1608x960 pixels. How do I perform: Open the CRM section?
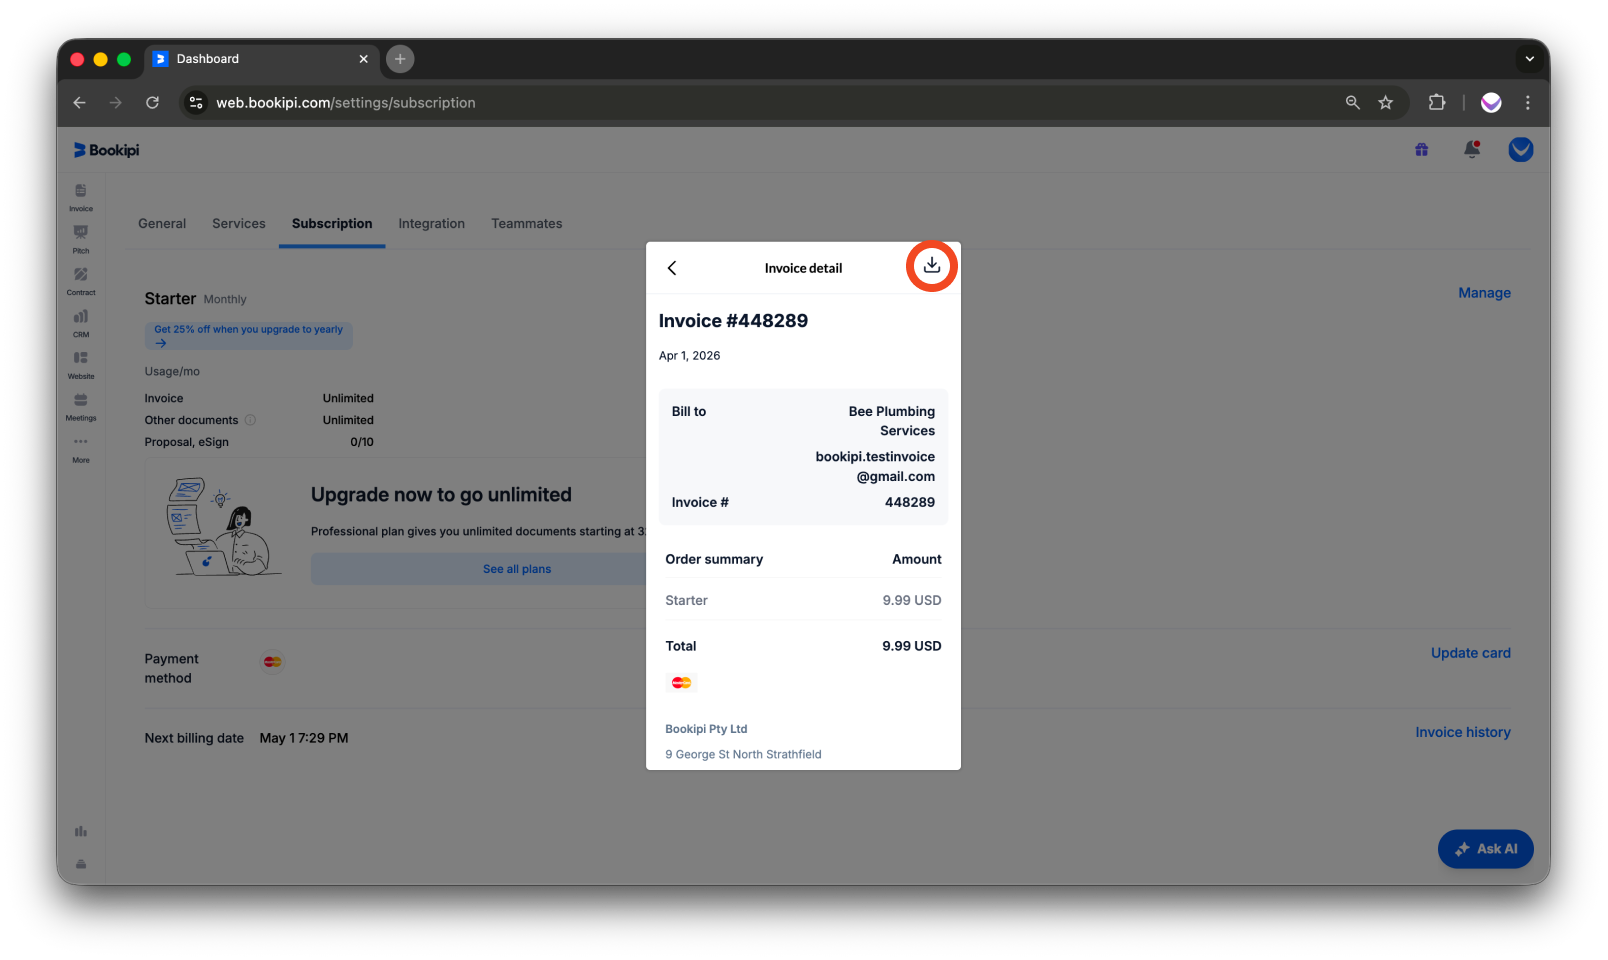[80, 322]
